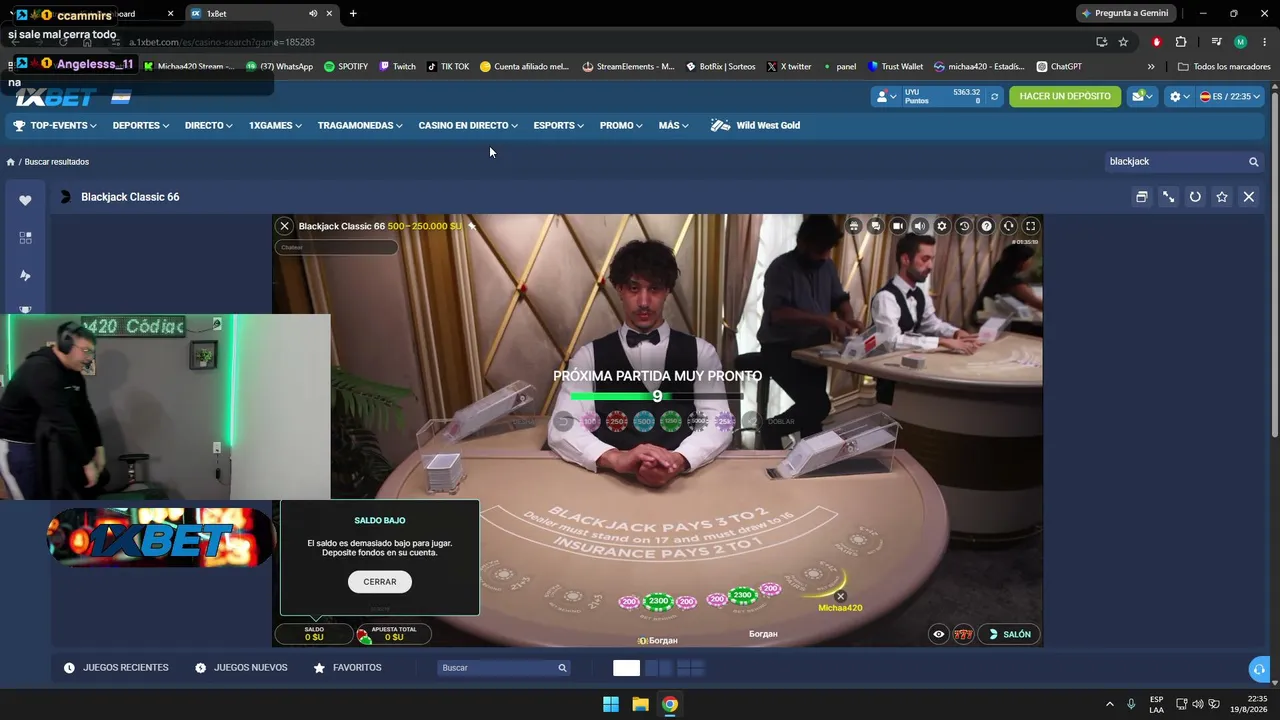Mute the 1xBet tab audio icon
The width and height of the screenshot is (1280, 720).
pyautogui.click(x=313, y=14)
